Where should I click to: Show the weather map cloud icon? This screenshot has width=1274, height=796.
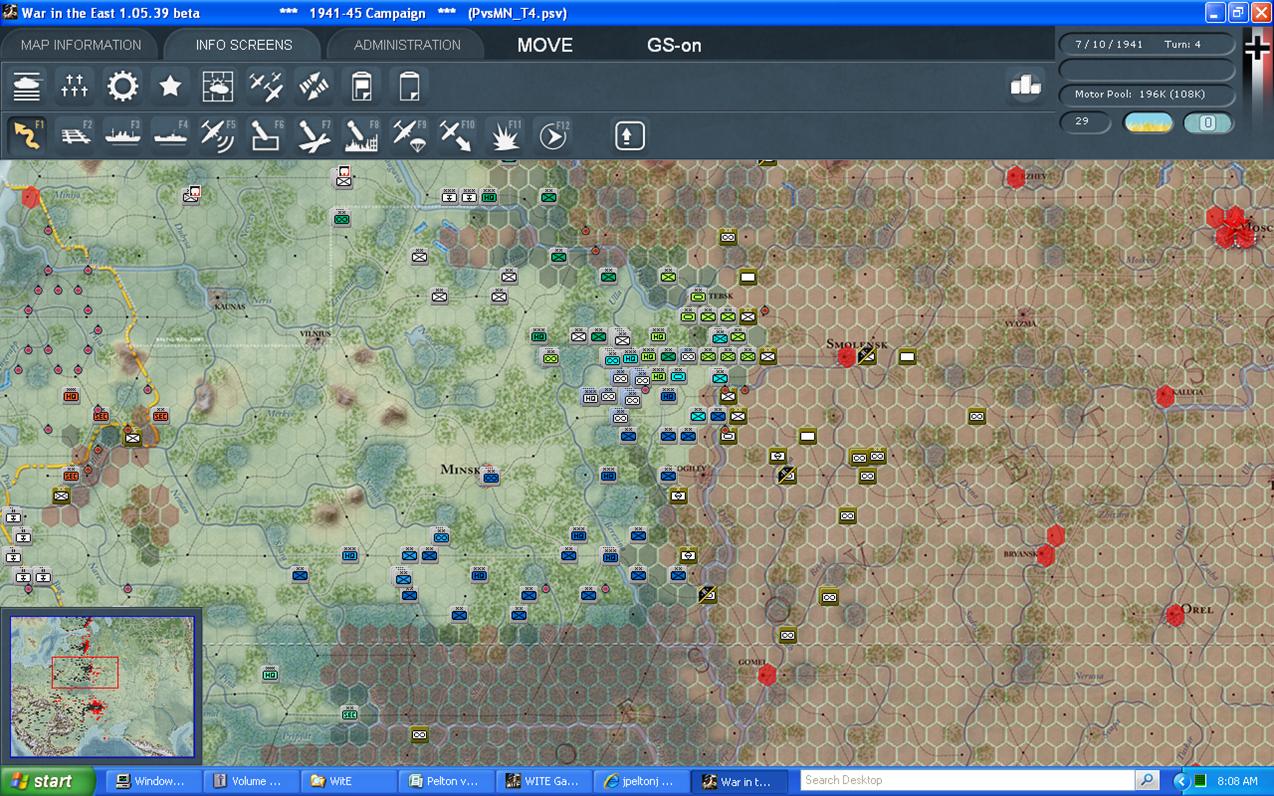click(x=218, y=87)
